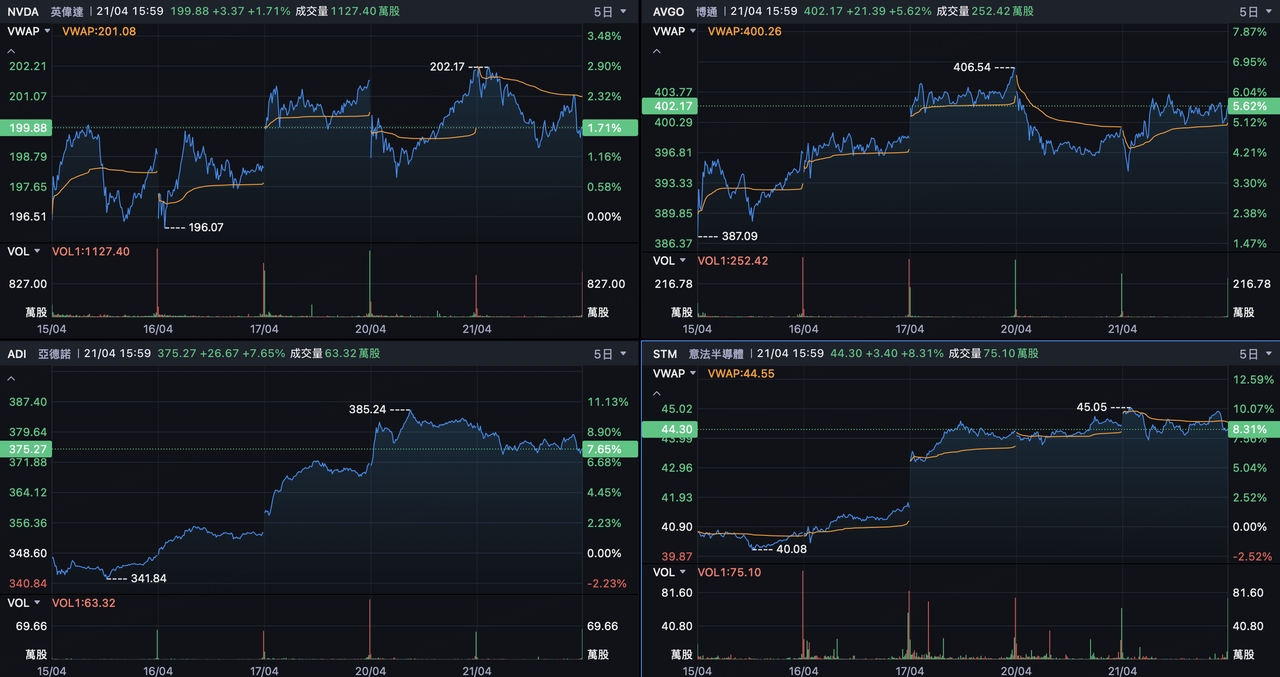
Task: Click the STM ticker symbol
Action: [x=664, y=354]
